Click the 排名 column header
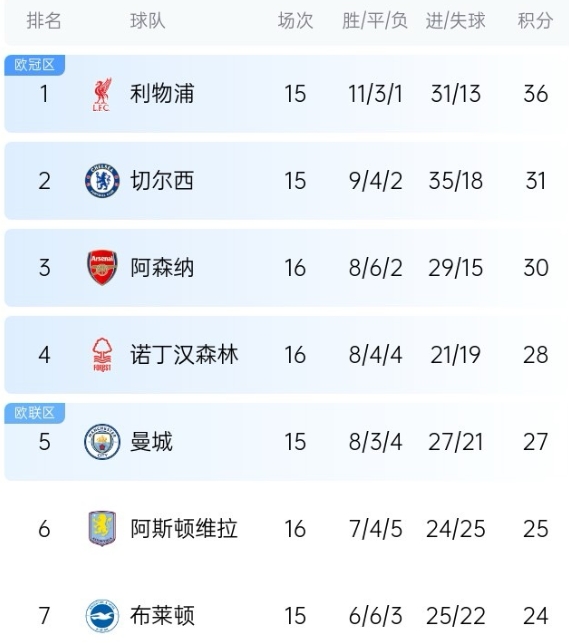 click(44, 21)
